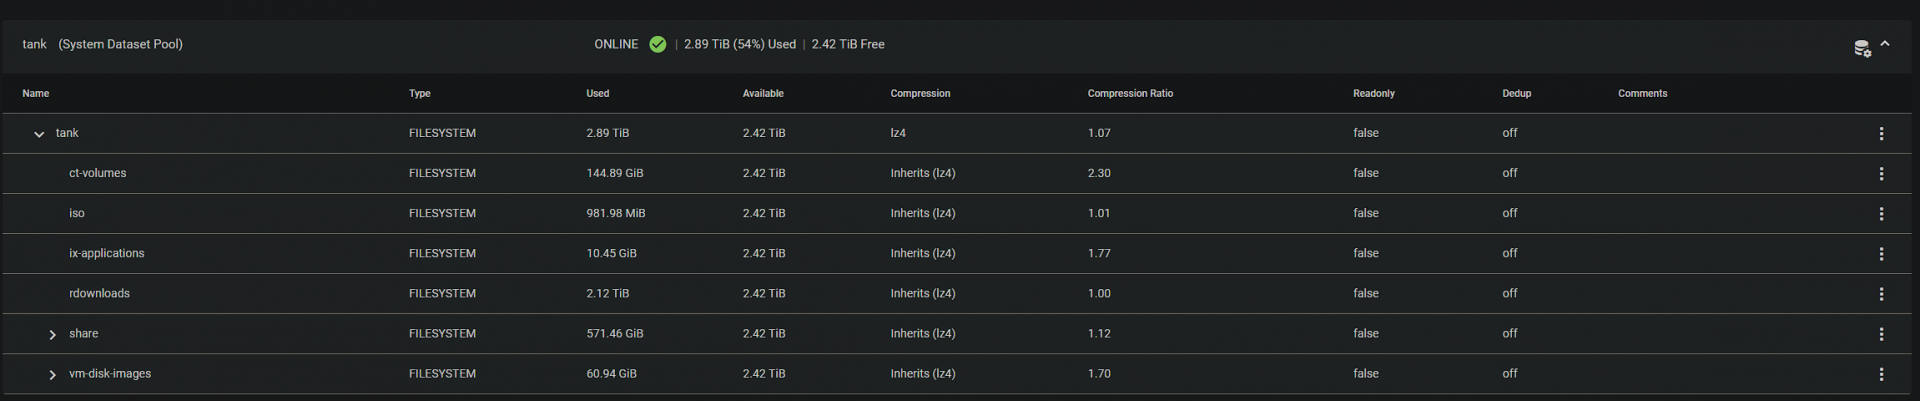Click the Name column header
This screenshot has height=401, width=1920.
point(36,93)
